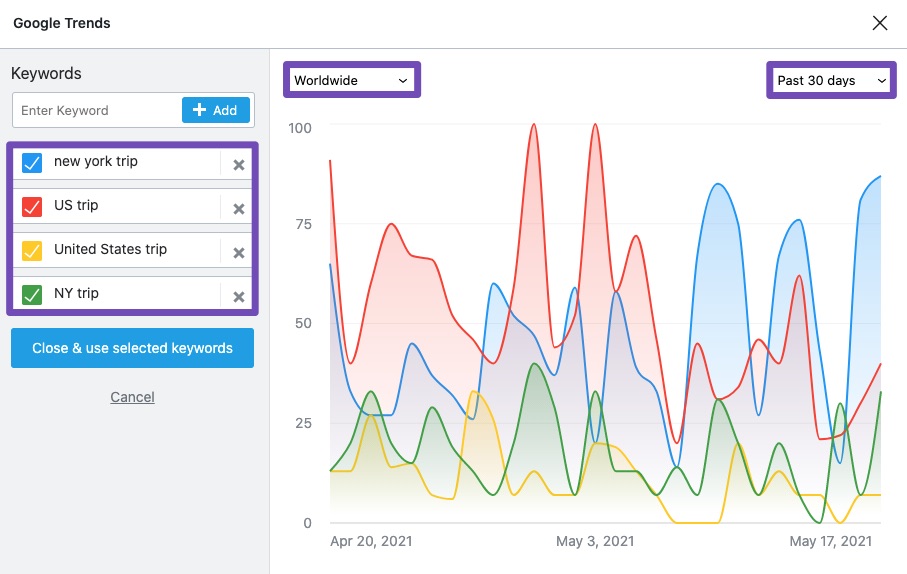Viewport: 907px width, 574px height.
Task: Select the 'new york trip' keyword text
Action: (x=96, y=161)
